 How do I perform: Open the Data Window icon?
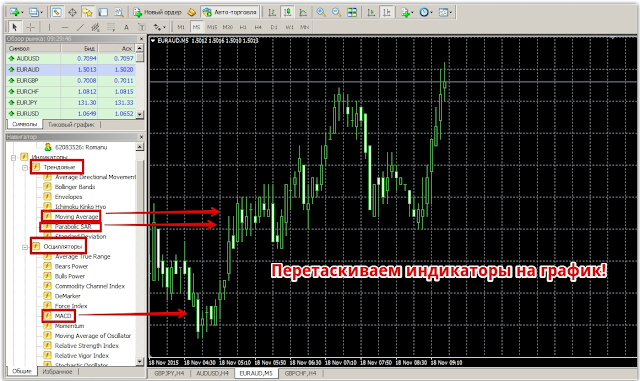(x=72, y=12)
